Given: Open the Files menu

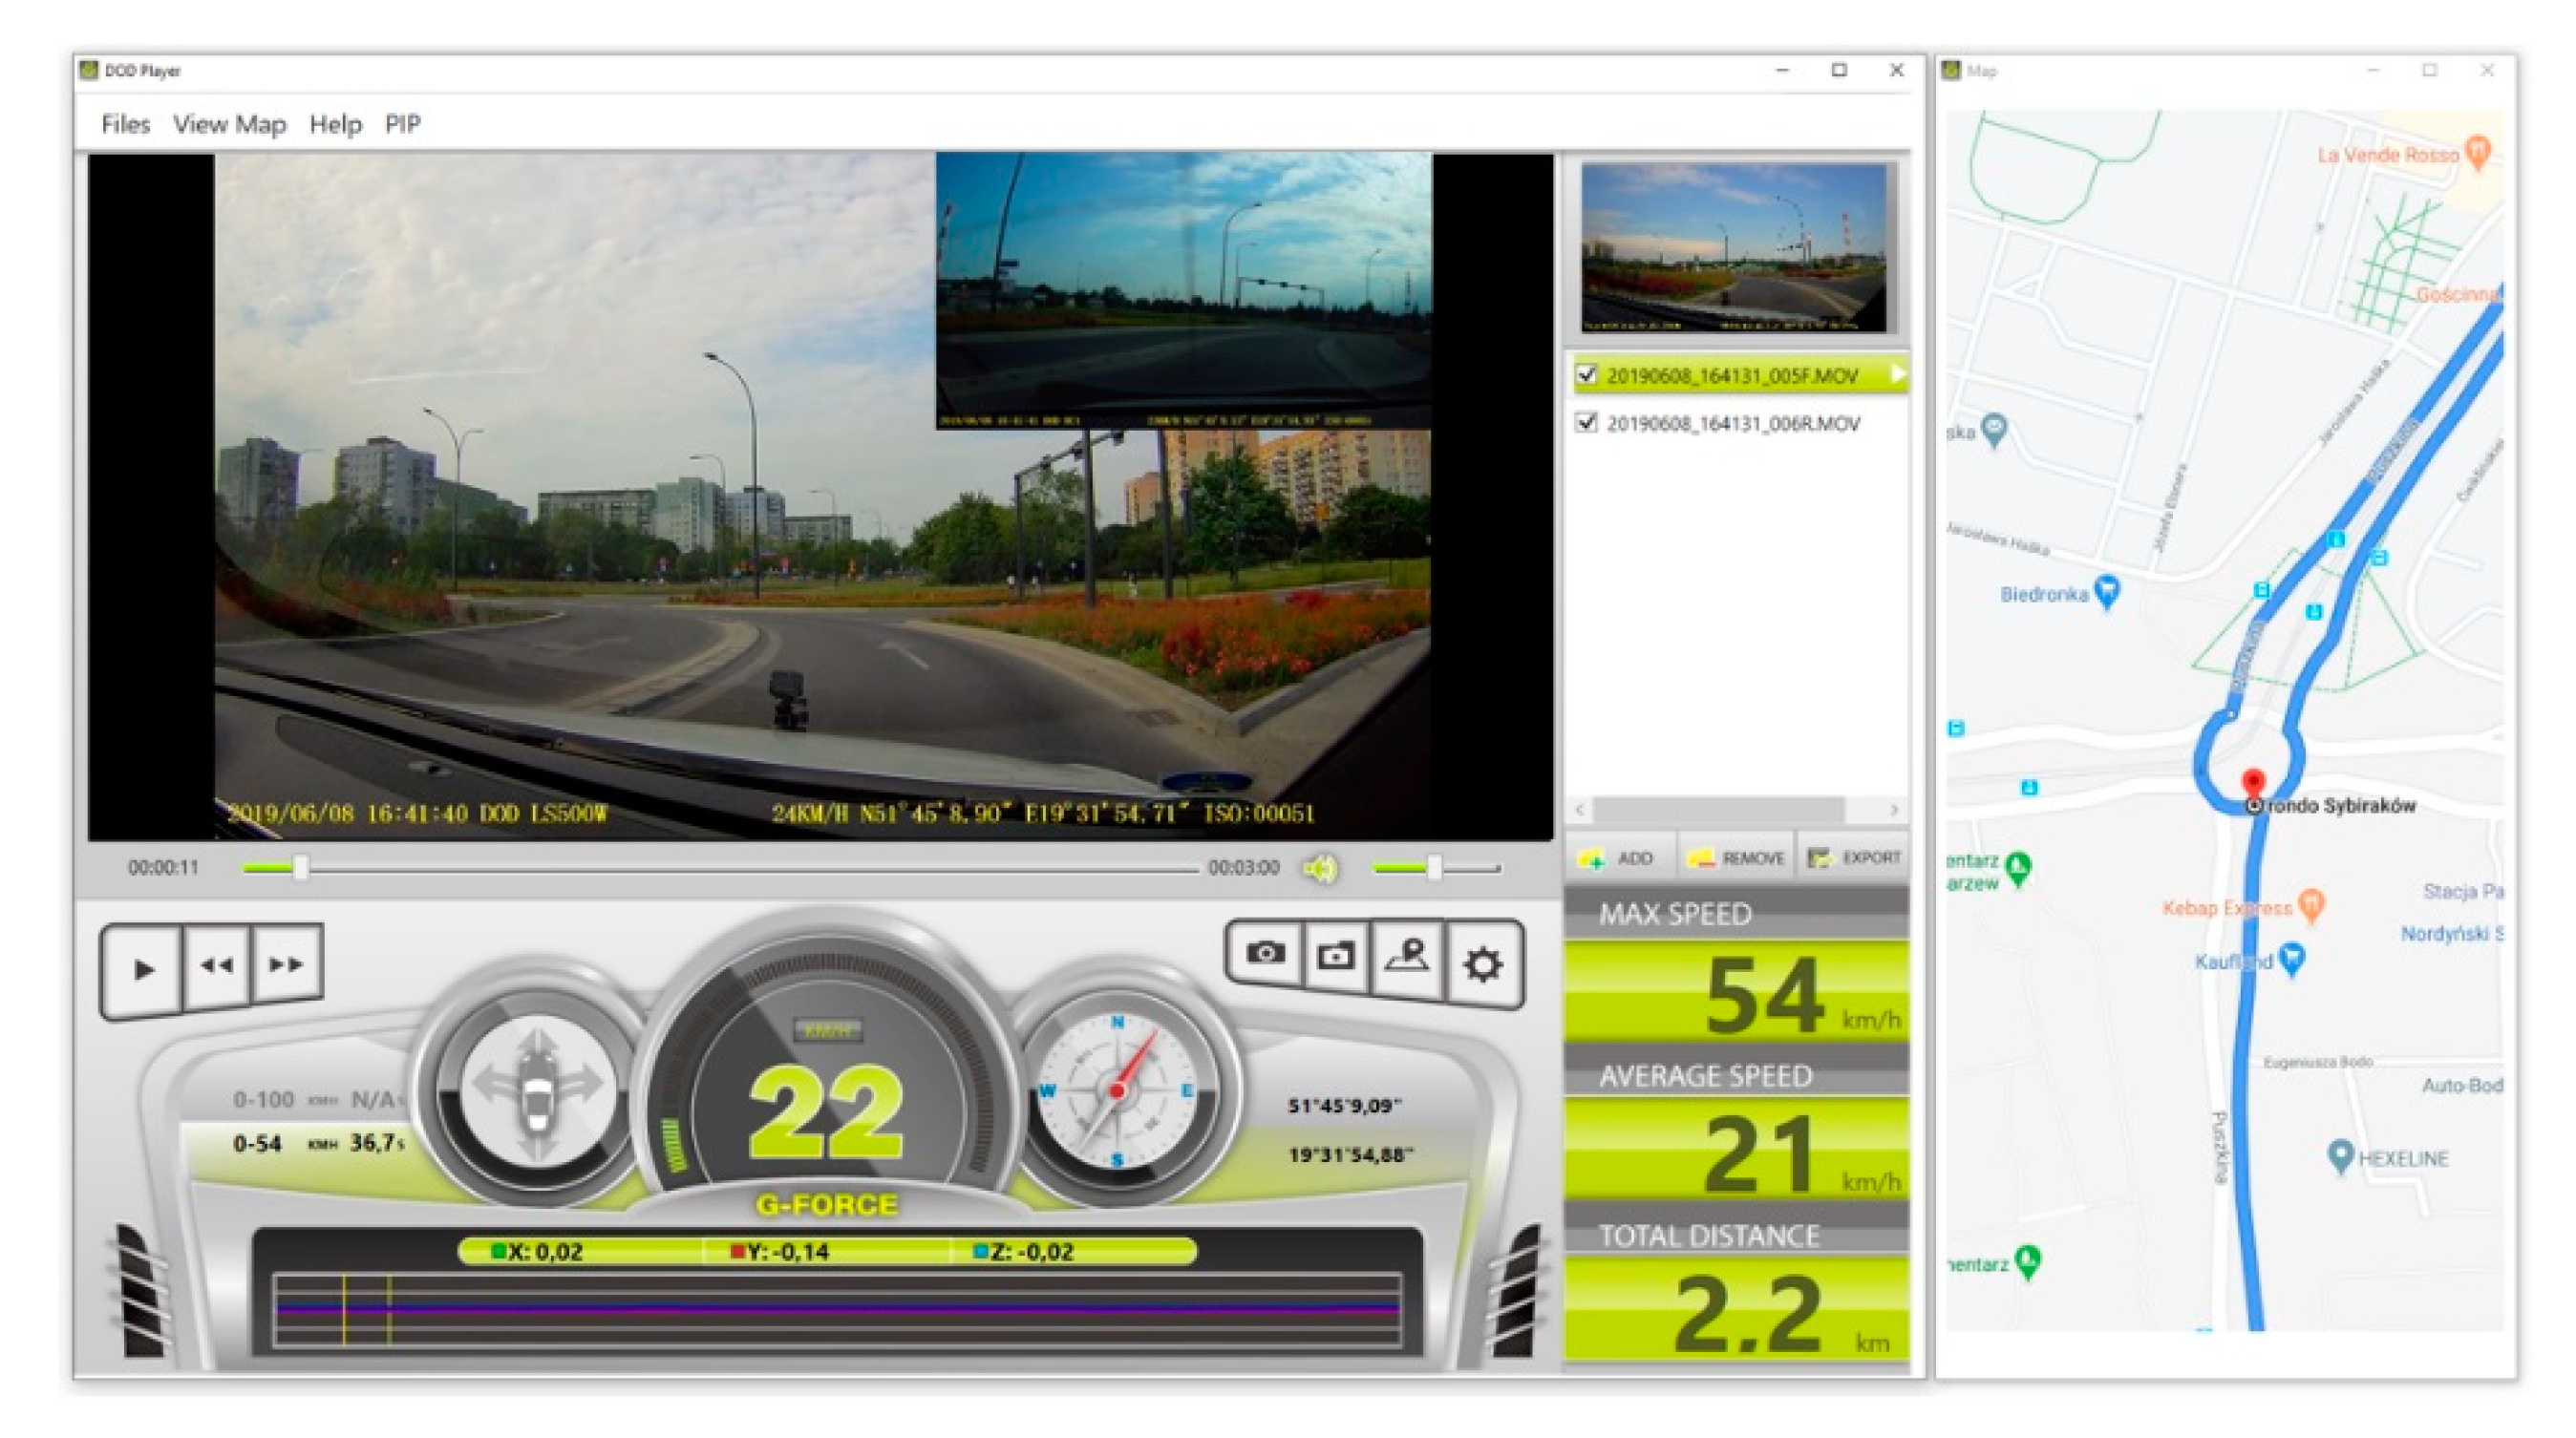Looking at the screenshot, I should 125,124.
